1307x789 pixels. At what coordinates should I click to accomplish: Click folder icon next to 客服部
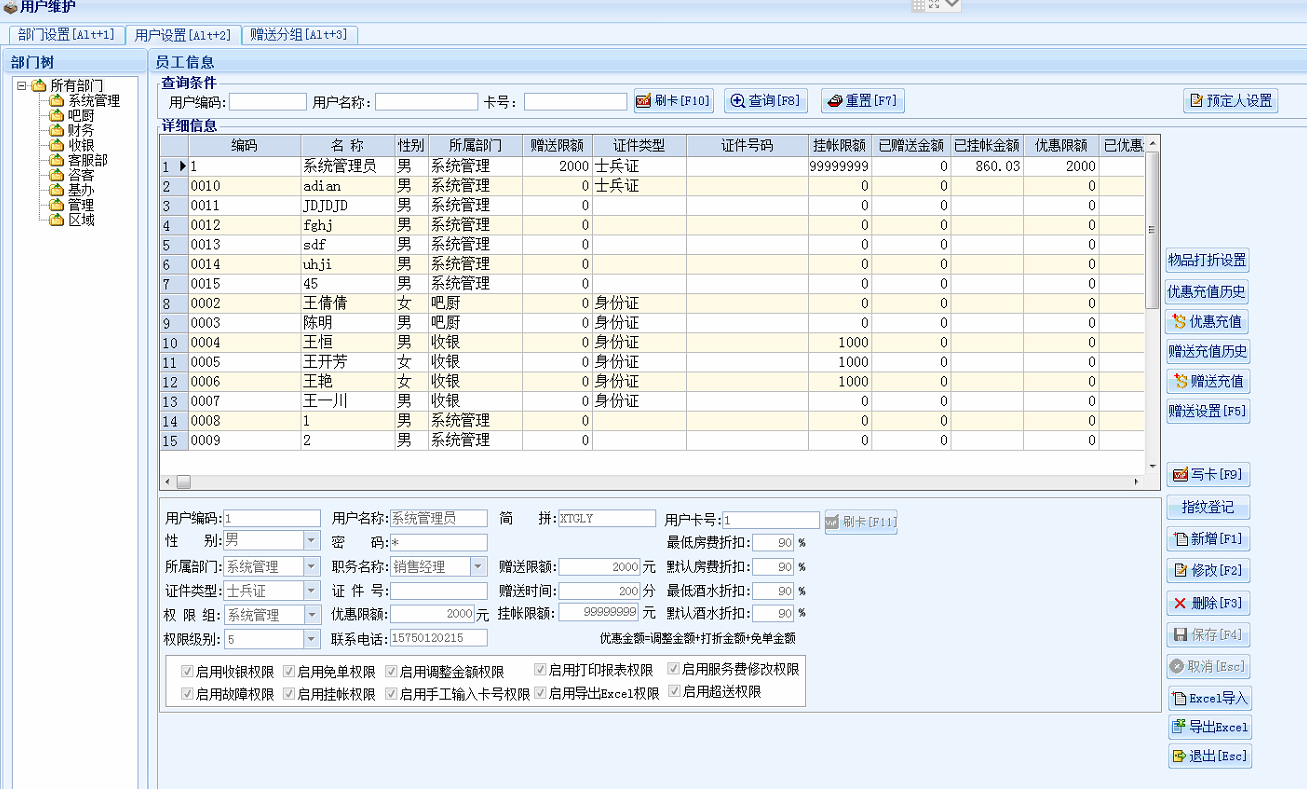[56, 160]
